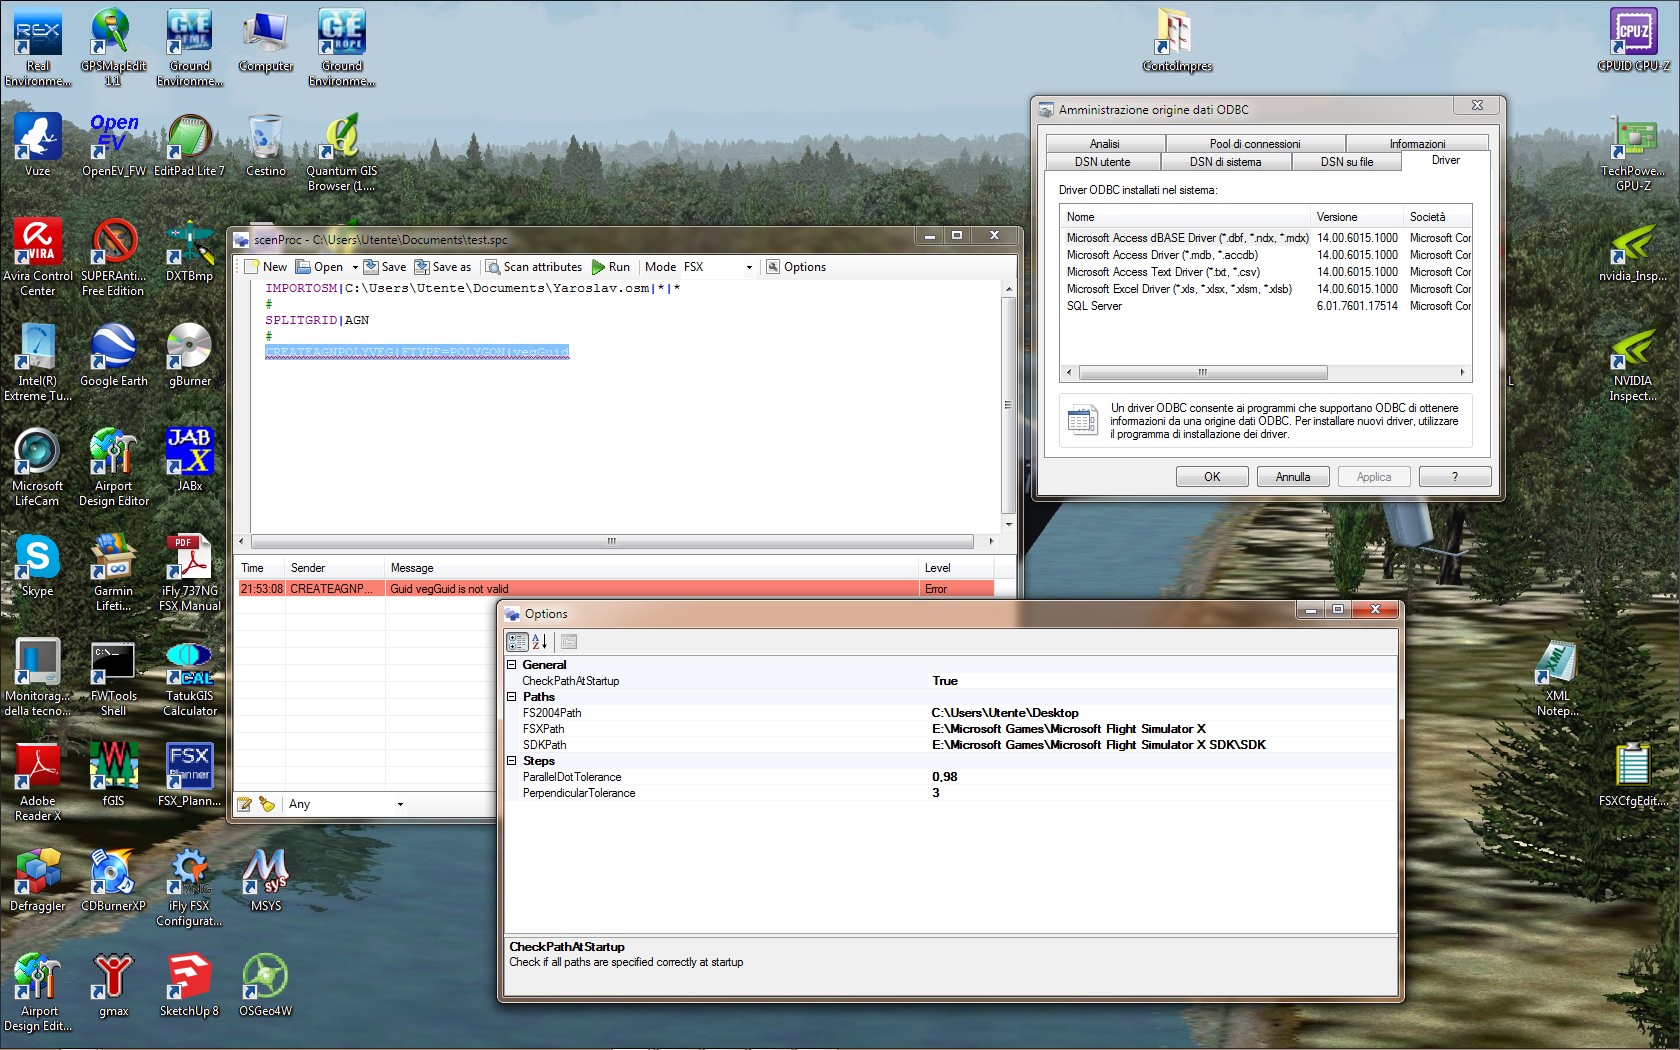Open the scenProc Options toolbar button
Image resolution: width=1680 pixels, height=1050 pixels.
pyautogui.click(x=795, y=267)
